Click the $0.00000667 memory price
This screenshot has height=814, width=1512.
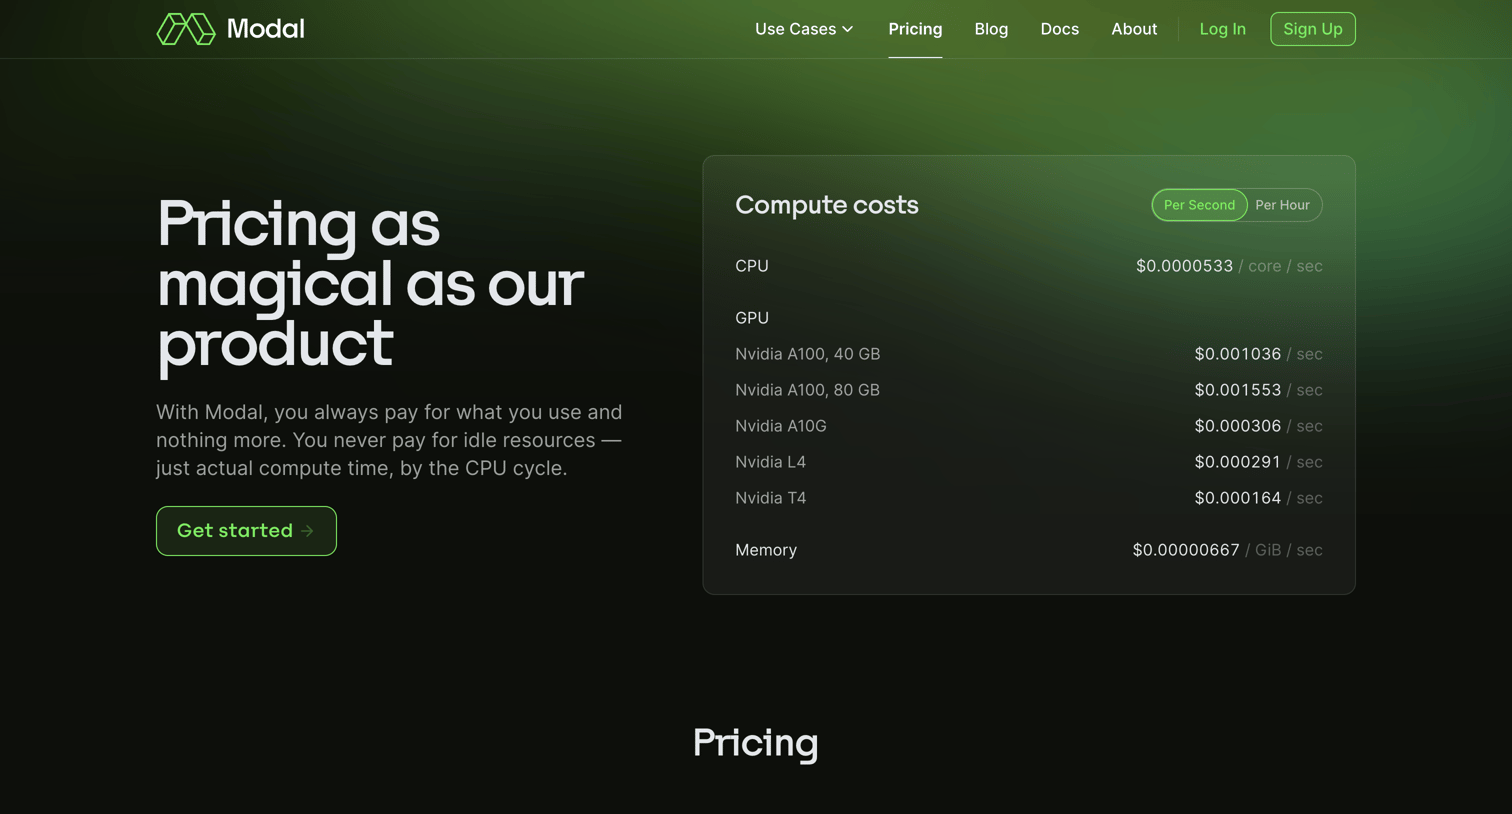[1186, 550]
